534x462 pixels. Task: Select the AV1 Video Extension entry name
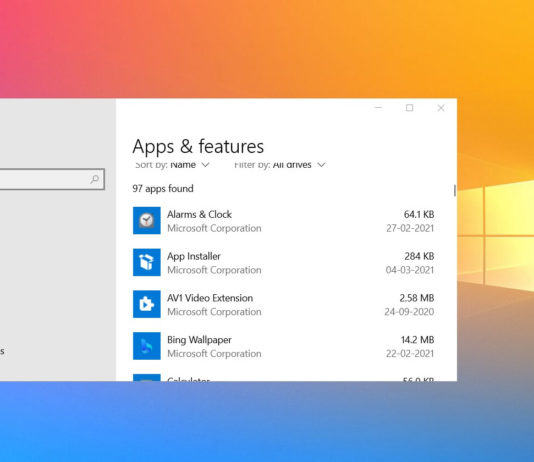(x=210, y=298)
